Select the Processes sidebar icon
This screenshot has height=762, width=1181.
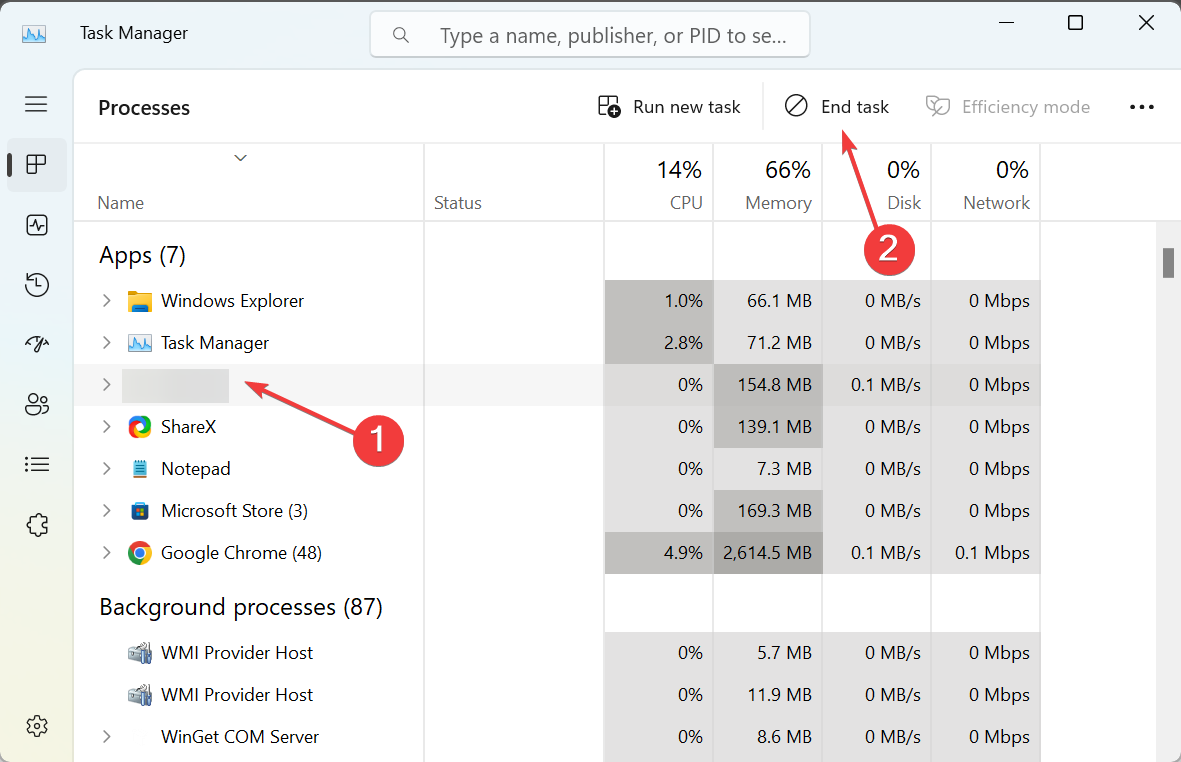[x=36, y=164]
